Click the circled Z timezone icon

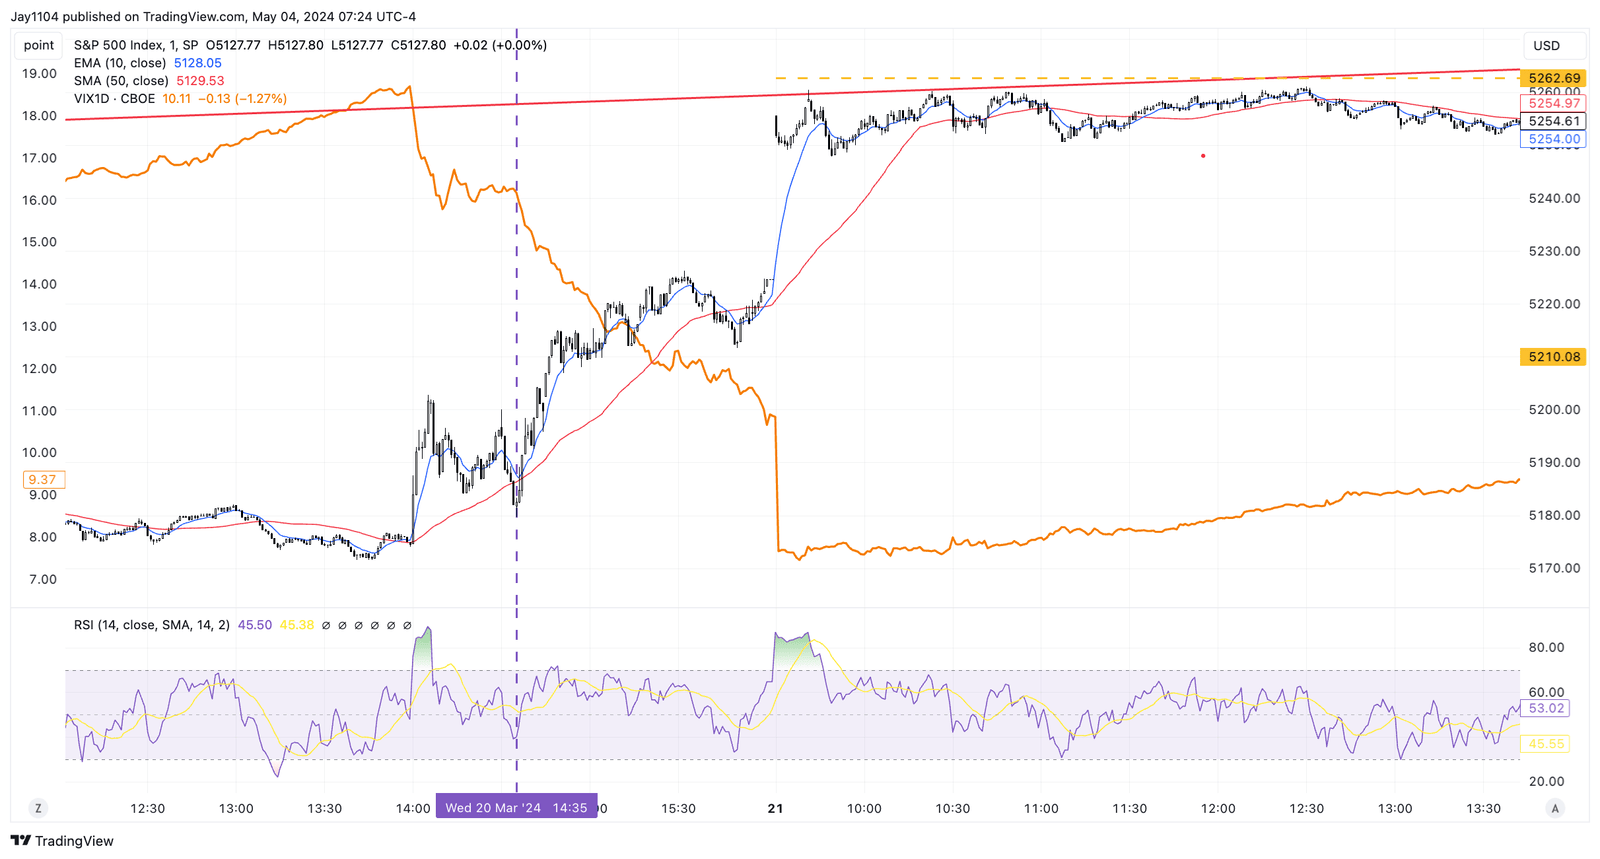point(38,808)
